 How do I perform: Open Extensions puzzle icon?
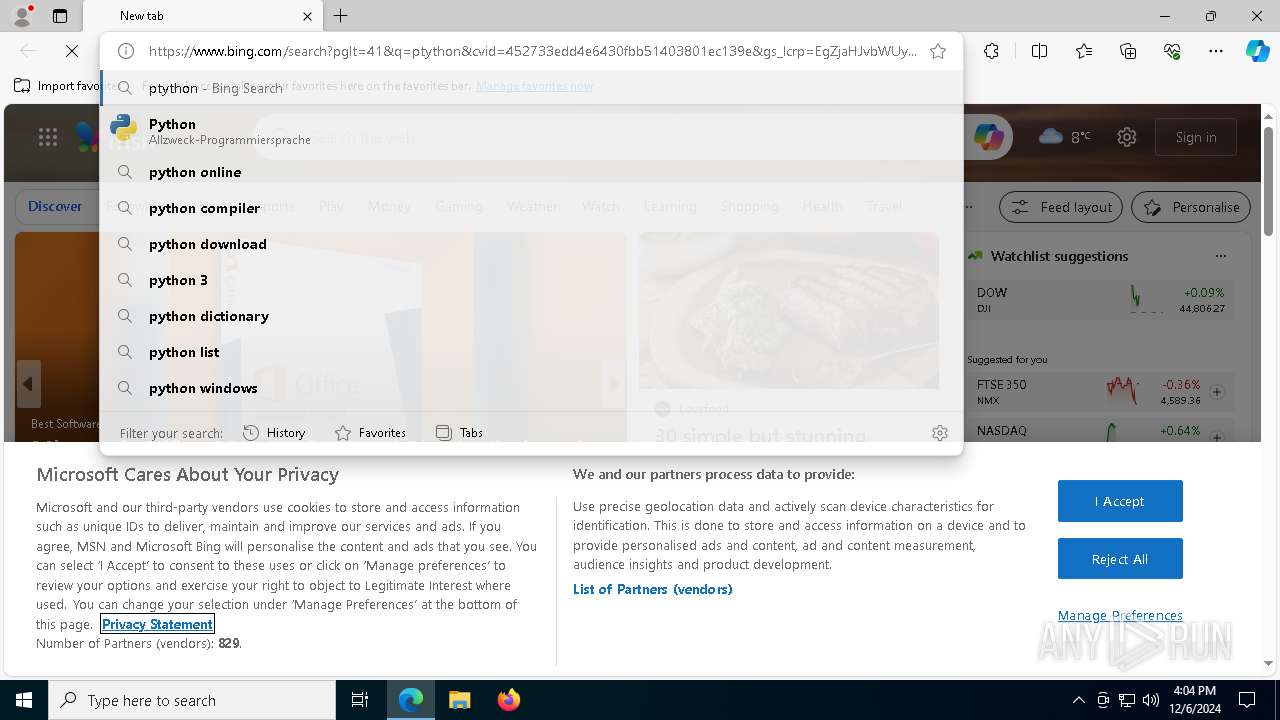(991, 51)
